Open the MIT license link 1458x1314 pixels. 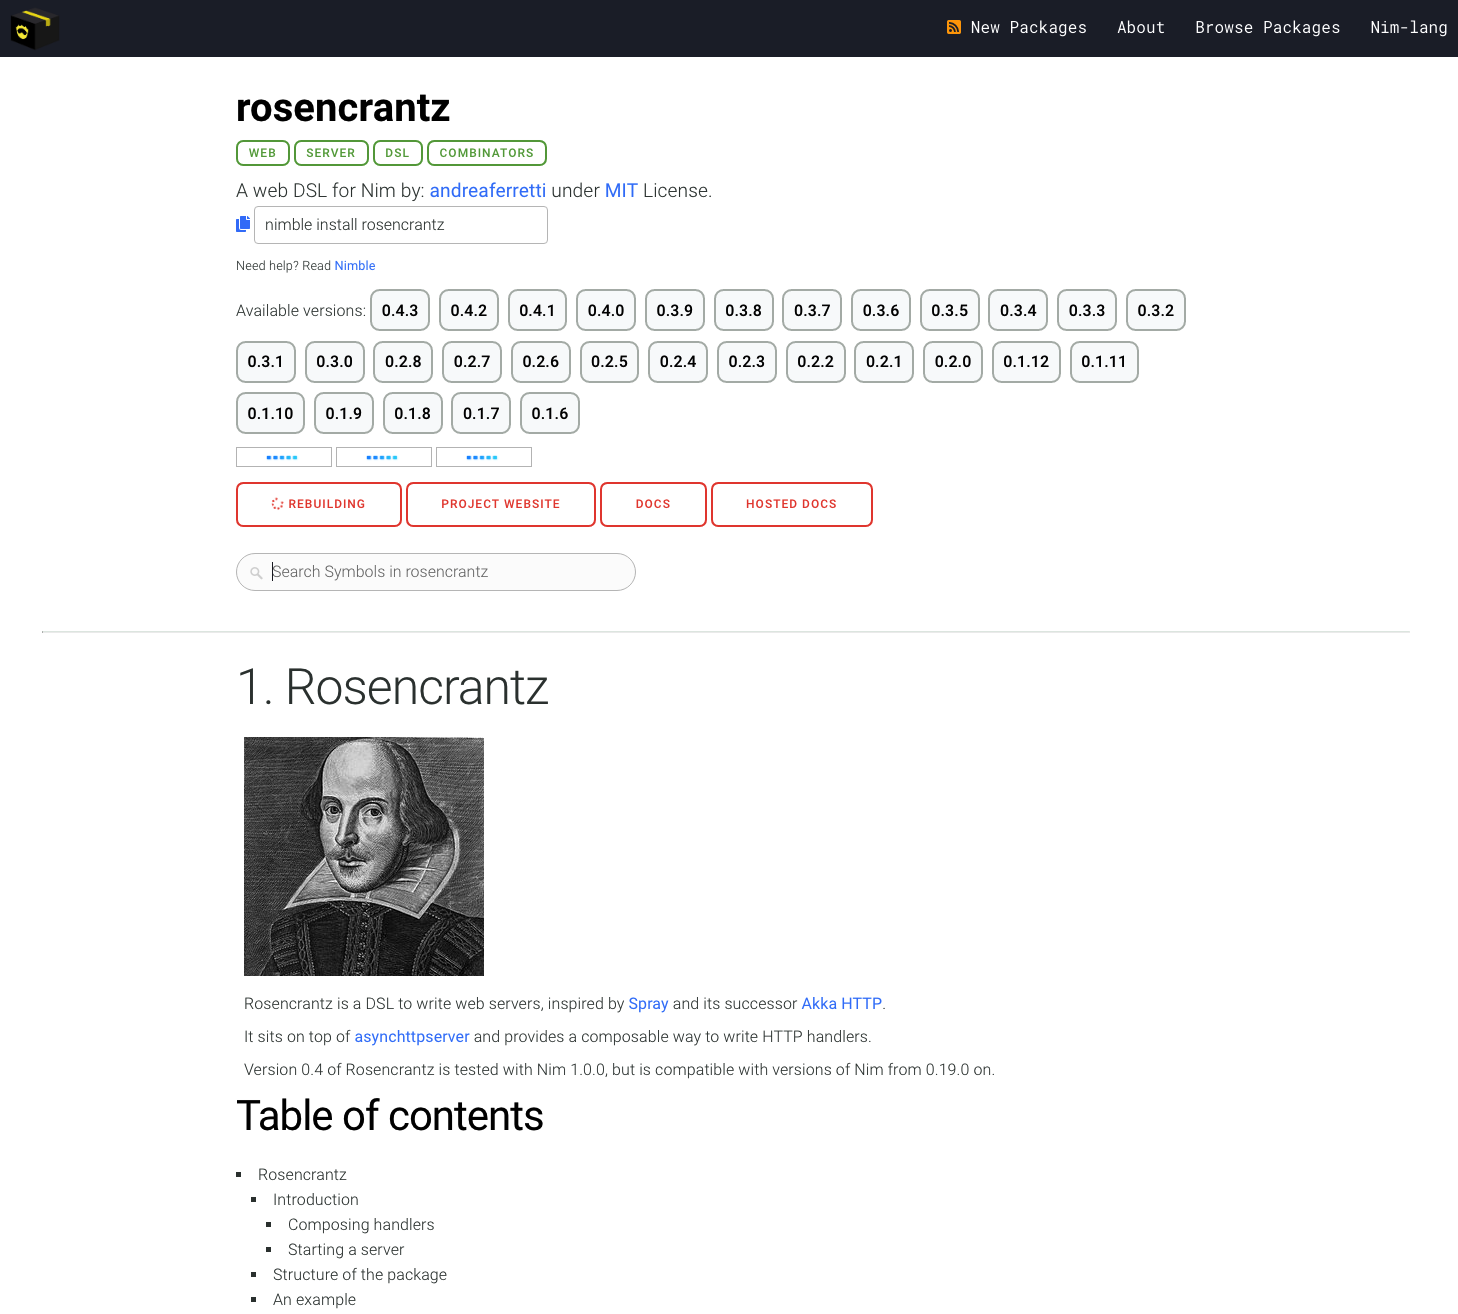621,190
